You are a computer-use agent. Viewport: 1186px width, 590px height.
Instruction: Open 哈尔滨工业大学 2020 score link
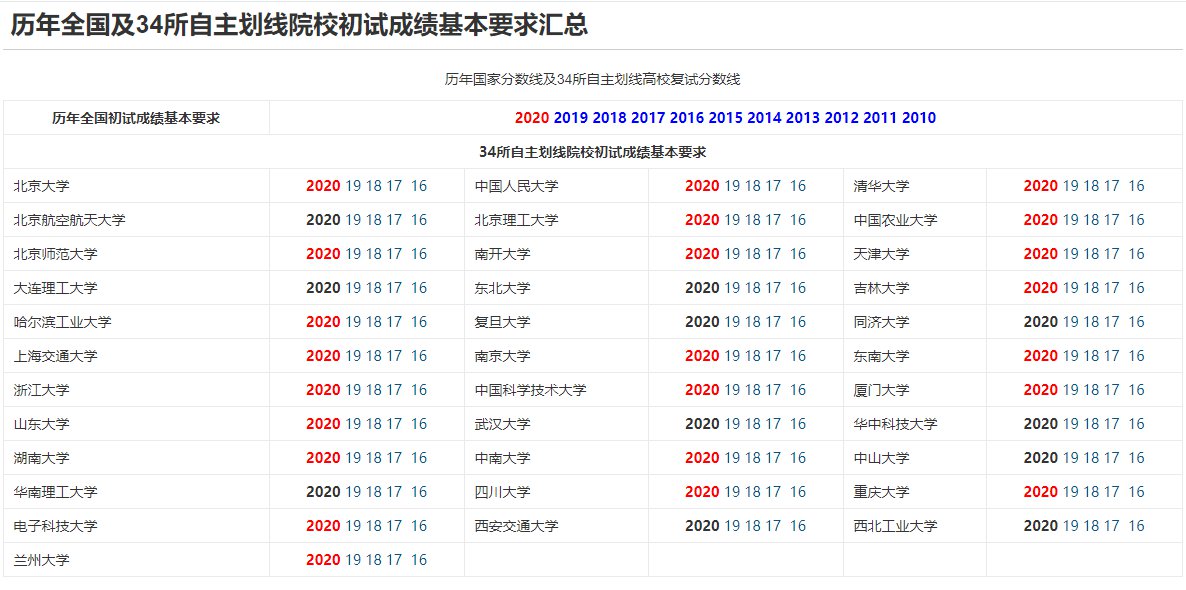(323, 322)
